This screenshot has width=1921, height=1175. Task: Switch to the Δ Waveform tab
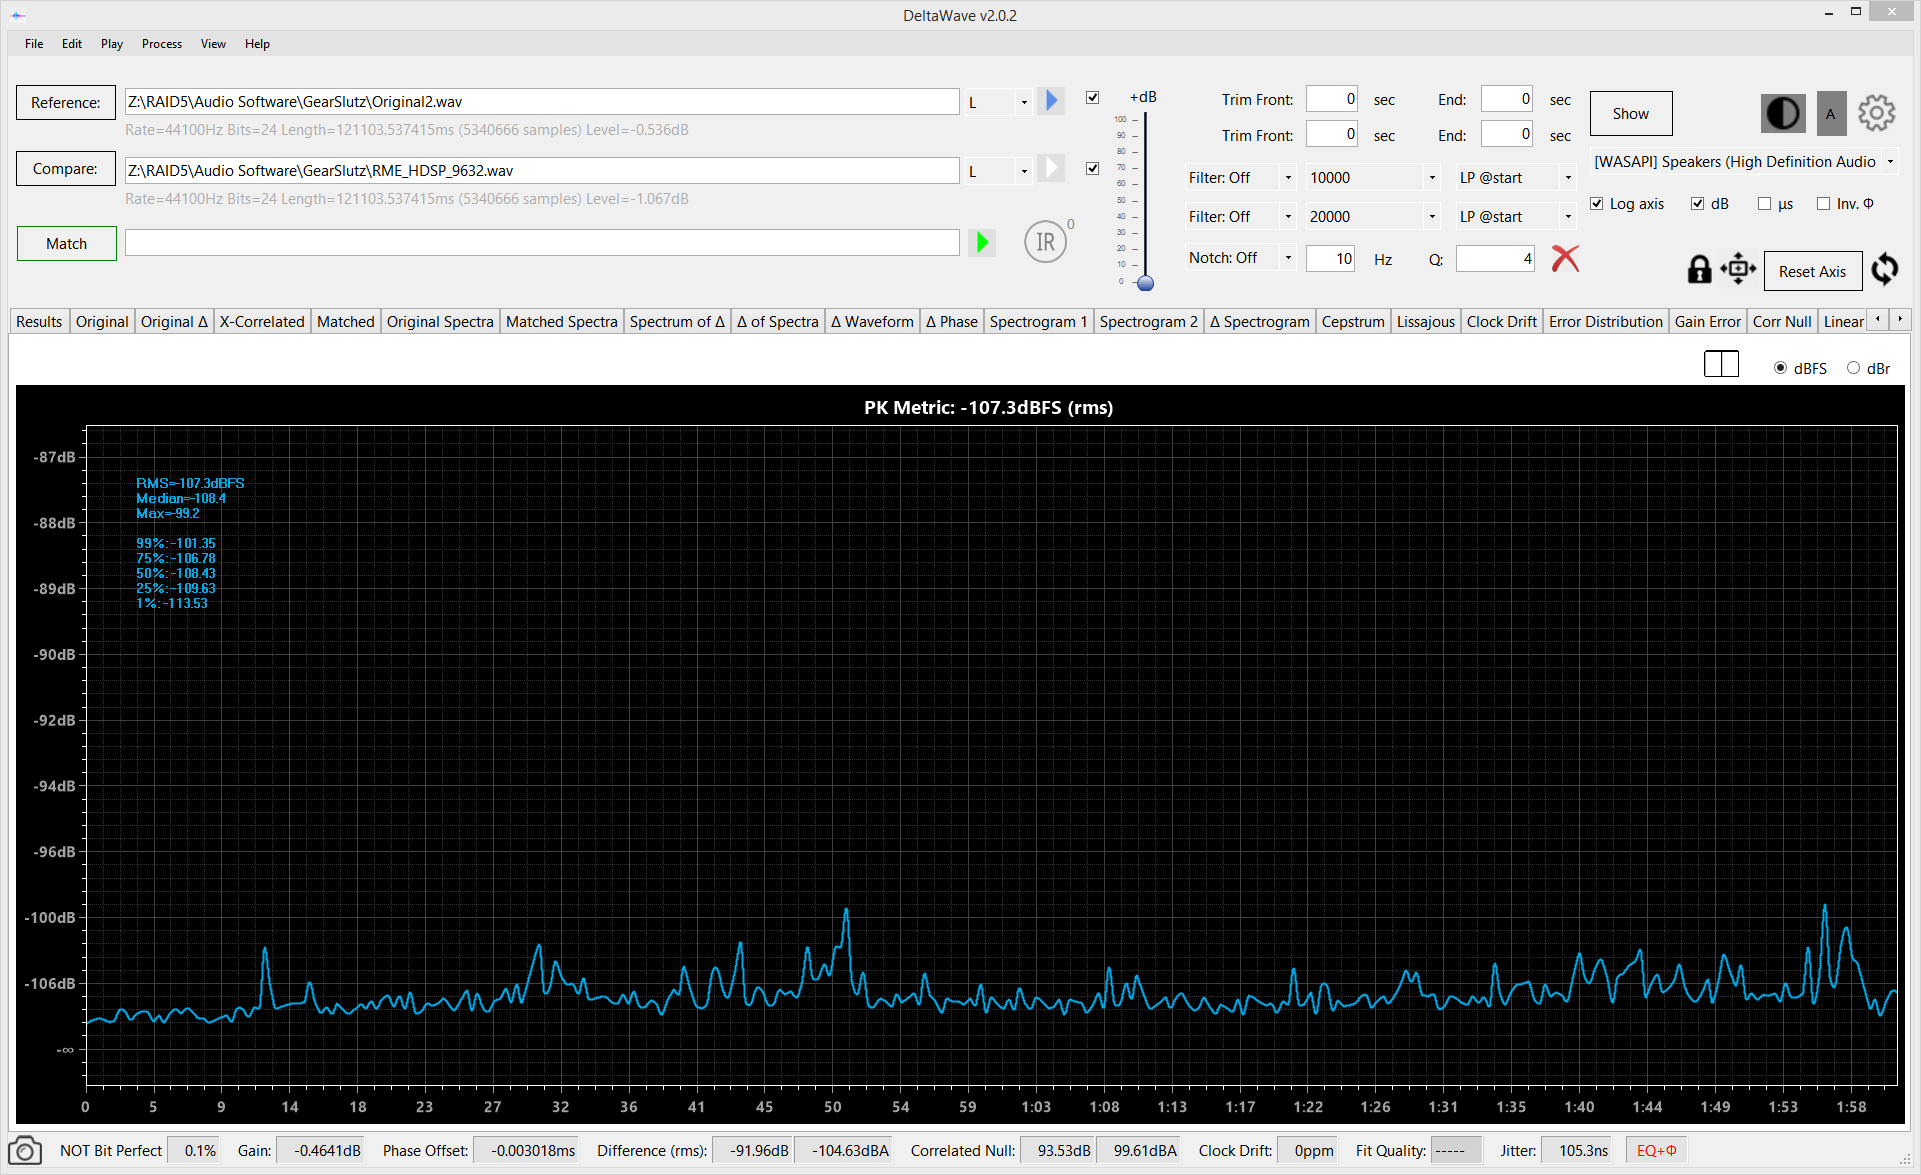tap(872, 321)
